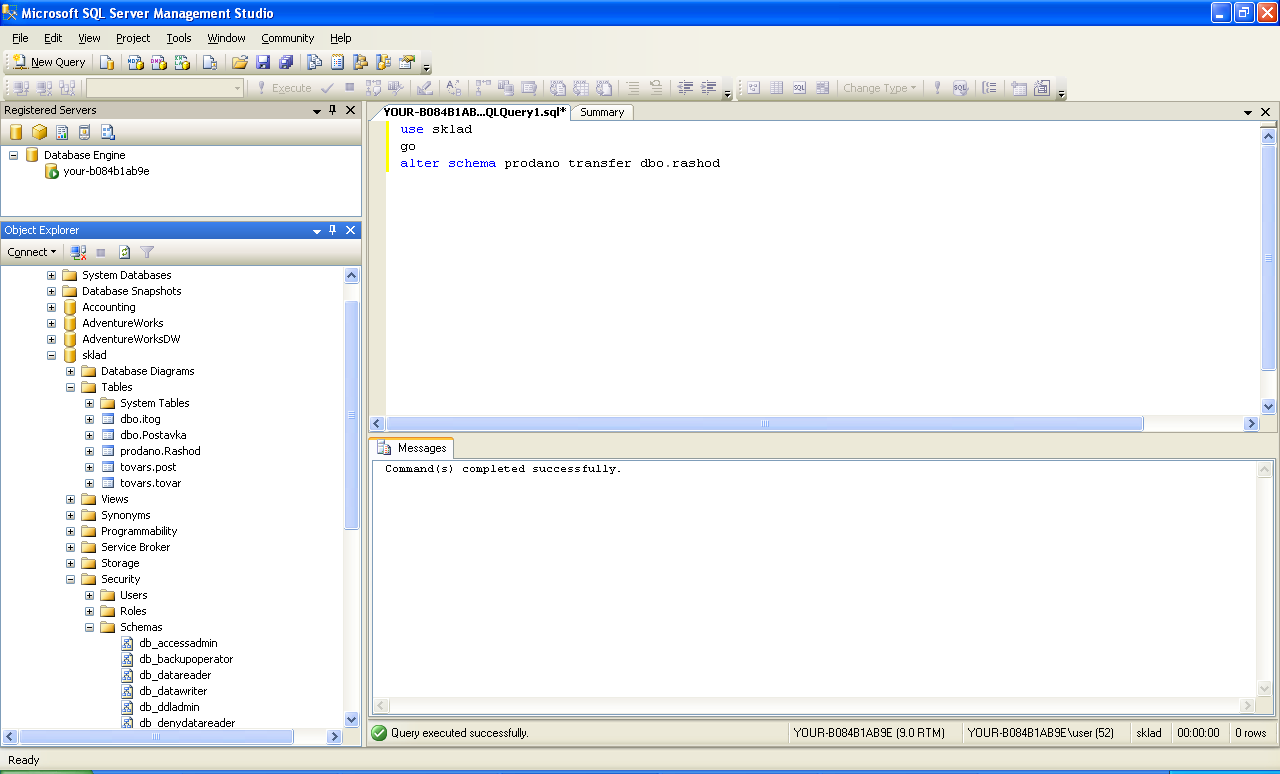Open Connect dropdown in Object Explorer

tap(32, 252)
